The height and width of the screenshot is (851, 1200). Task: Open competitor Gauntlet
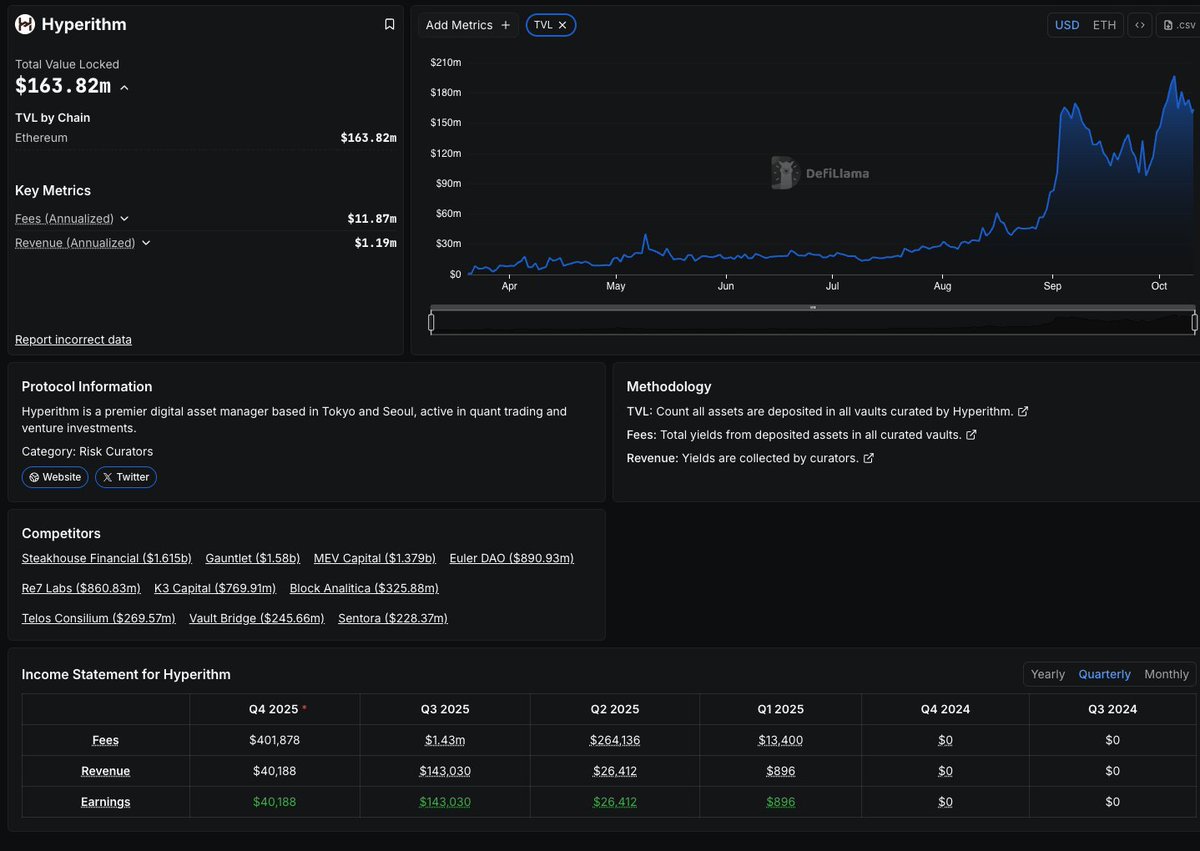(253, 558)
